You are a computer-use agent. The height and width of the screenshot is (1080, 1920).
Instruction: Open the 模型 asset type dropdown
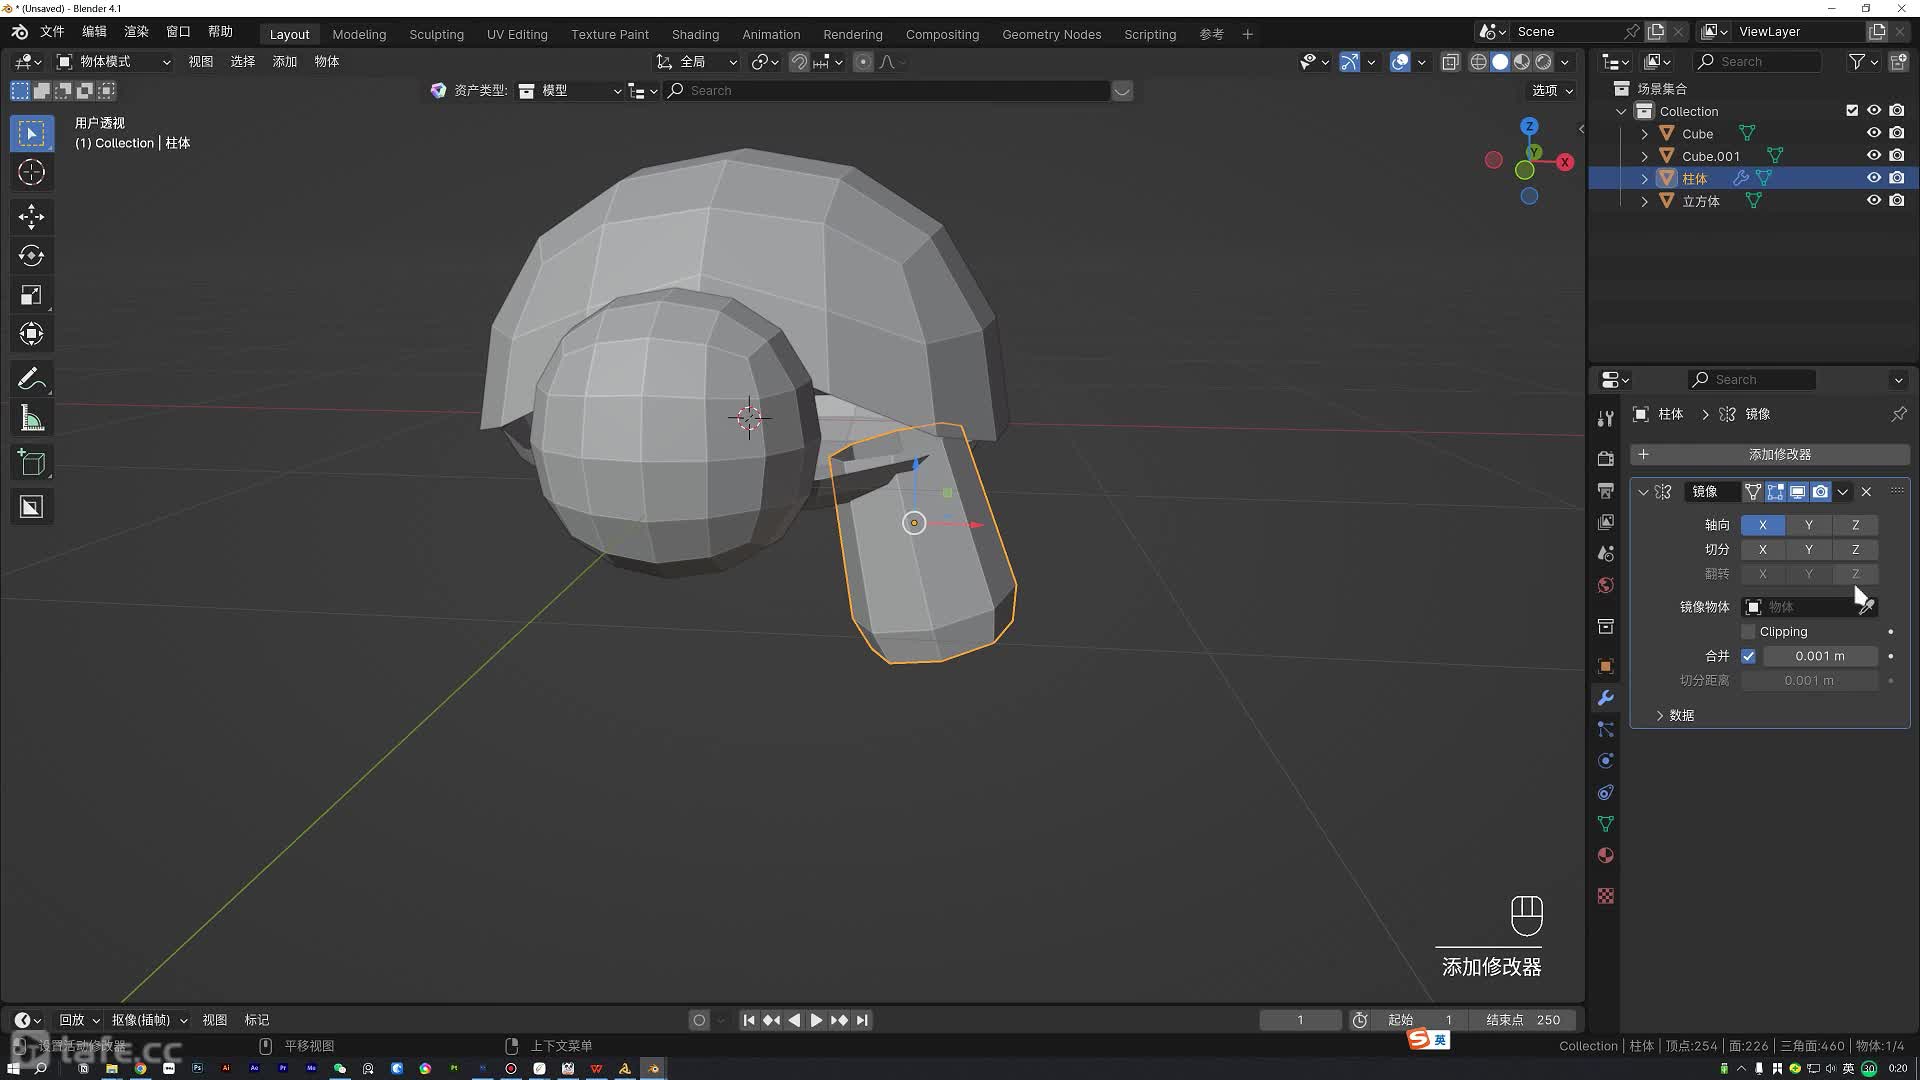[x=570, y=91]
